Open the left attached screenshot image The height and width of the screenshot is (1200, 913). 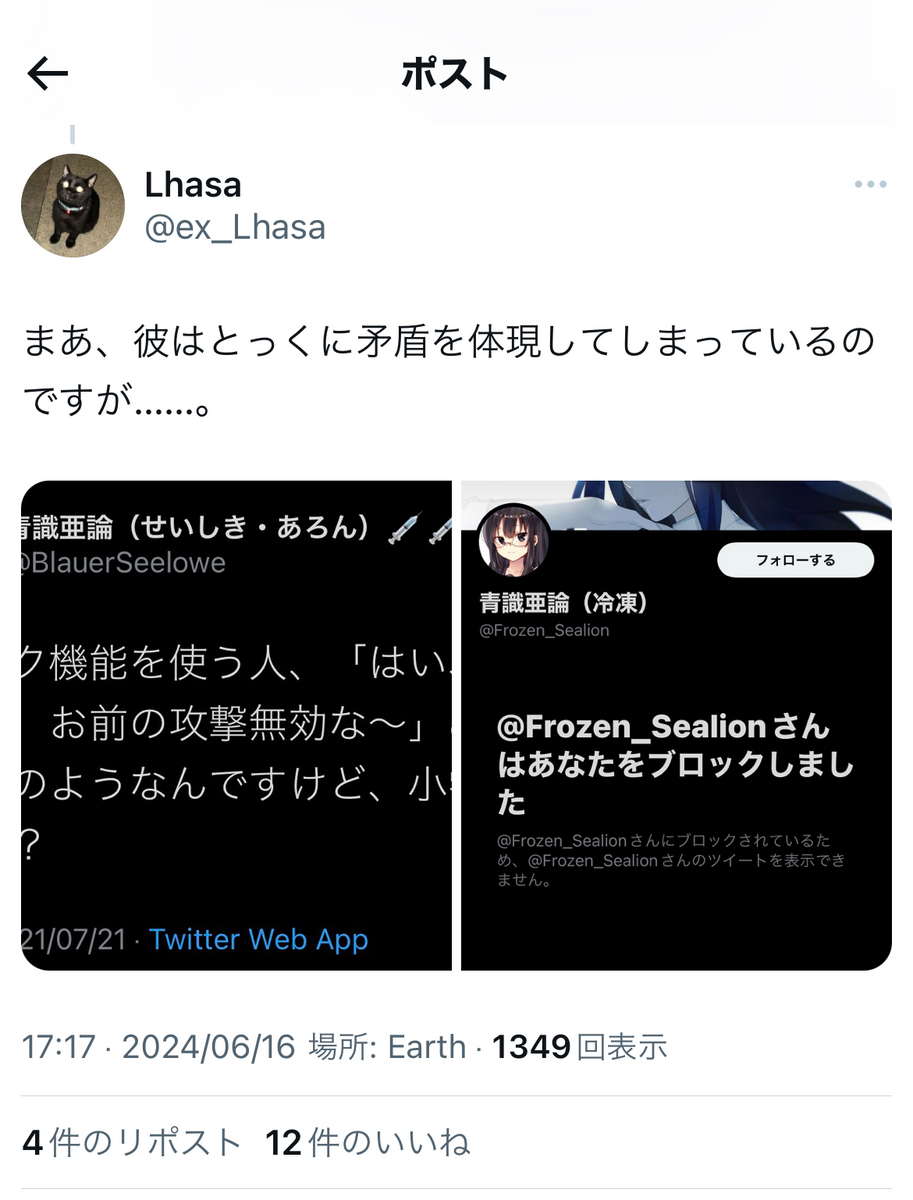tap(236, 726)
